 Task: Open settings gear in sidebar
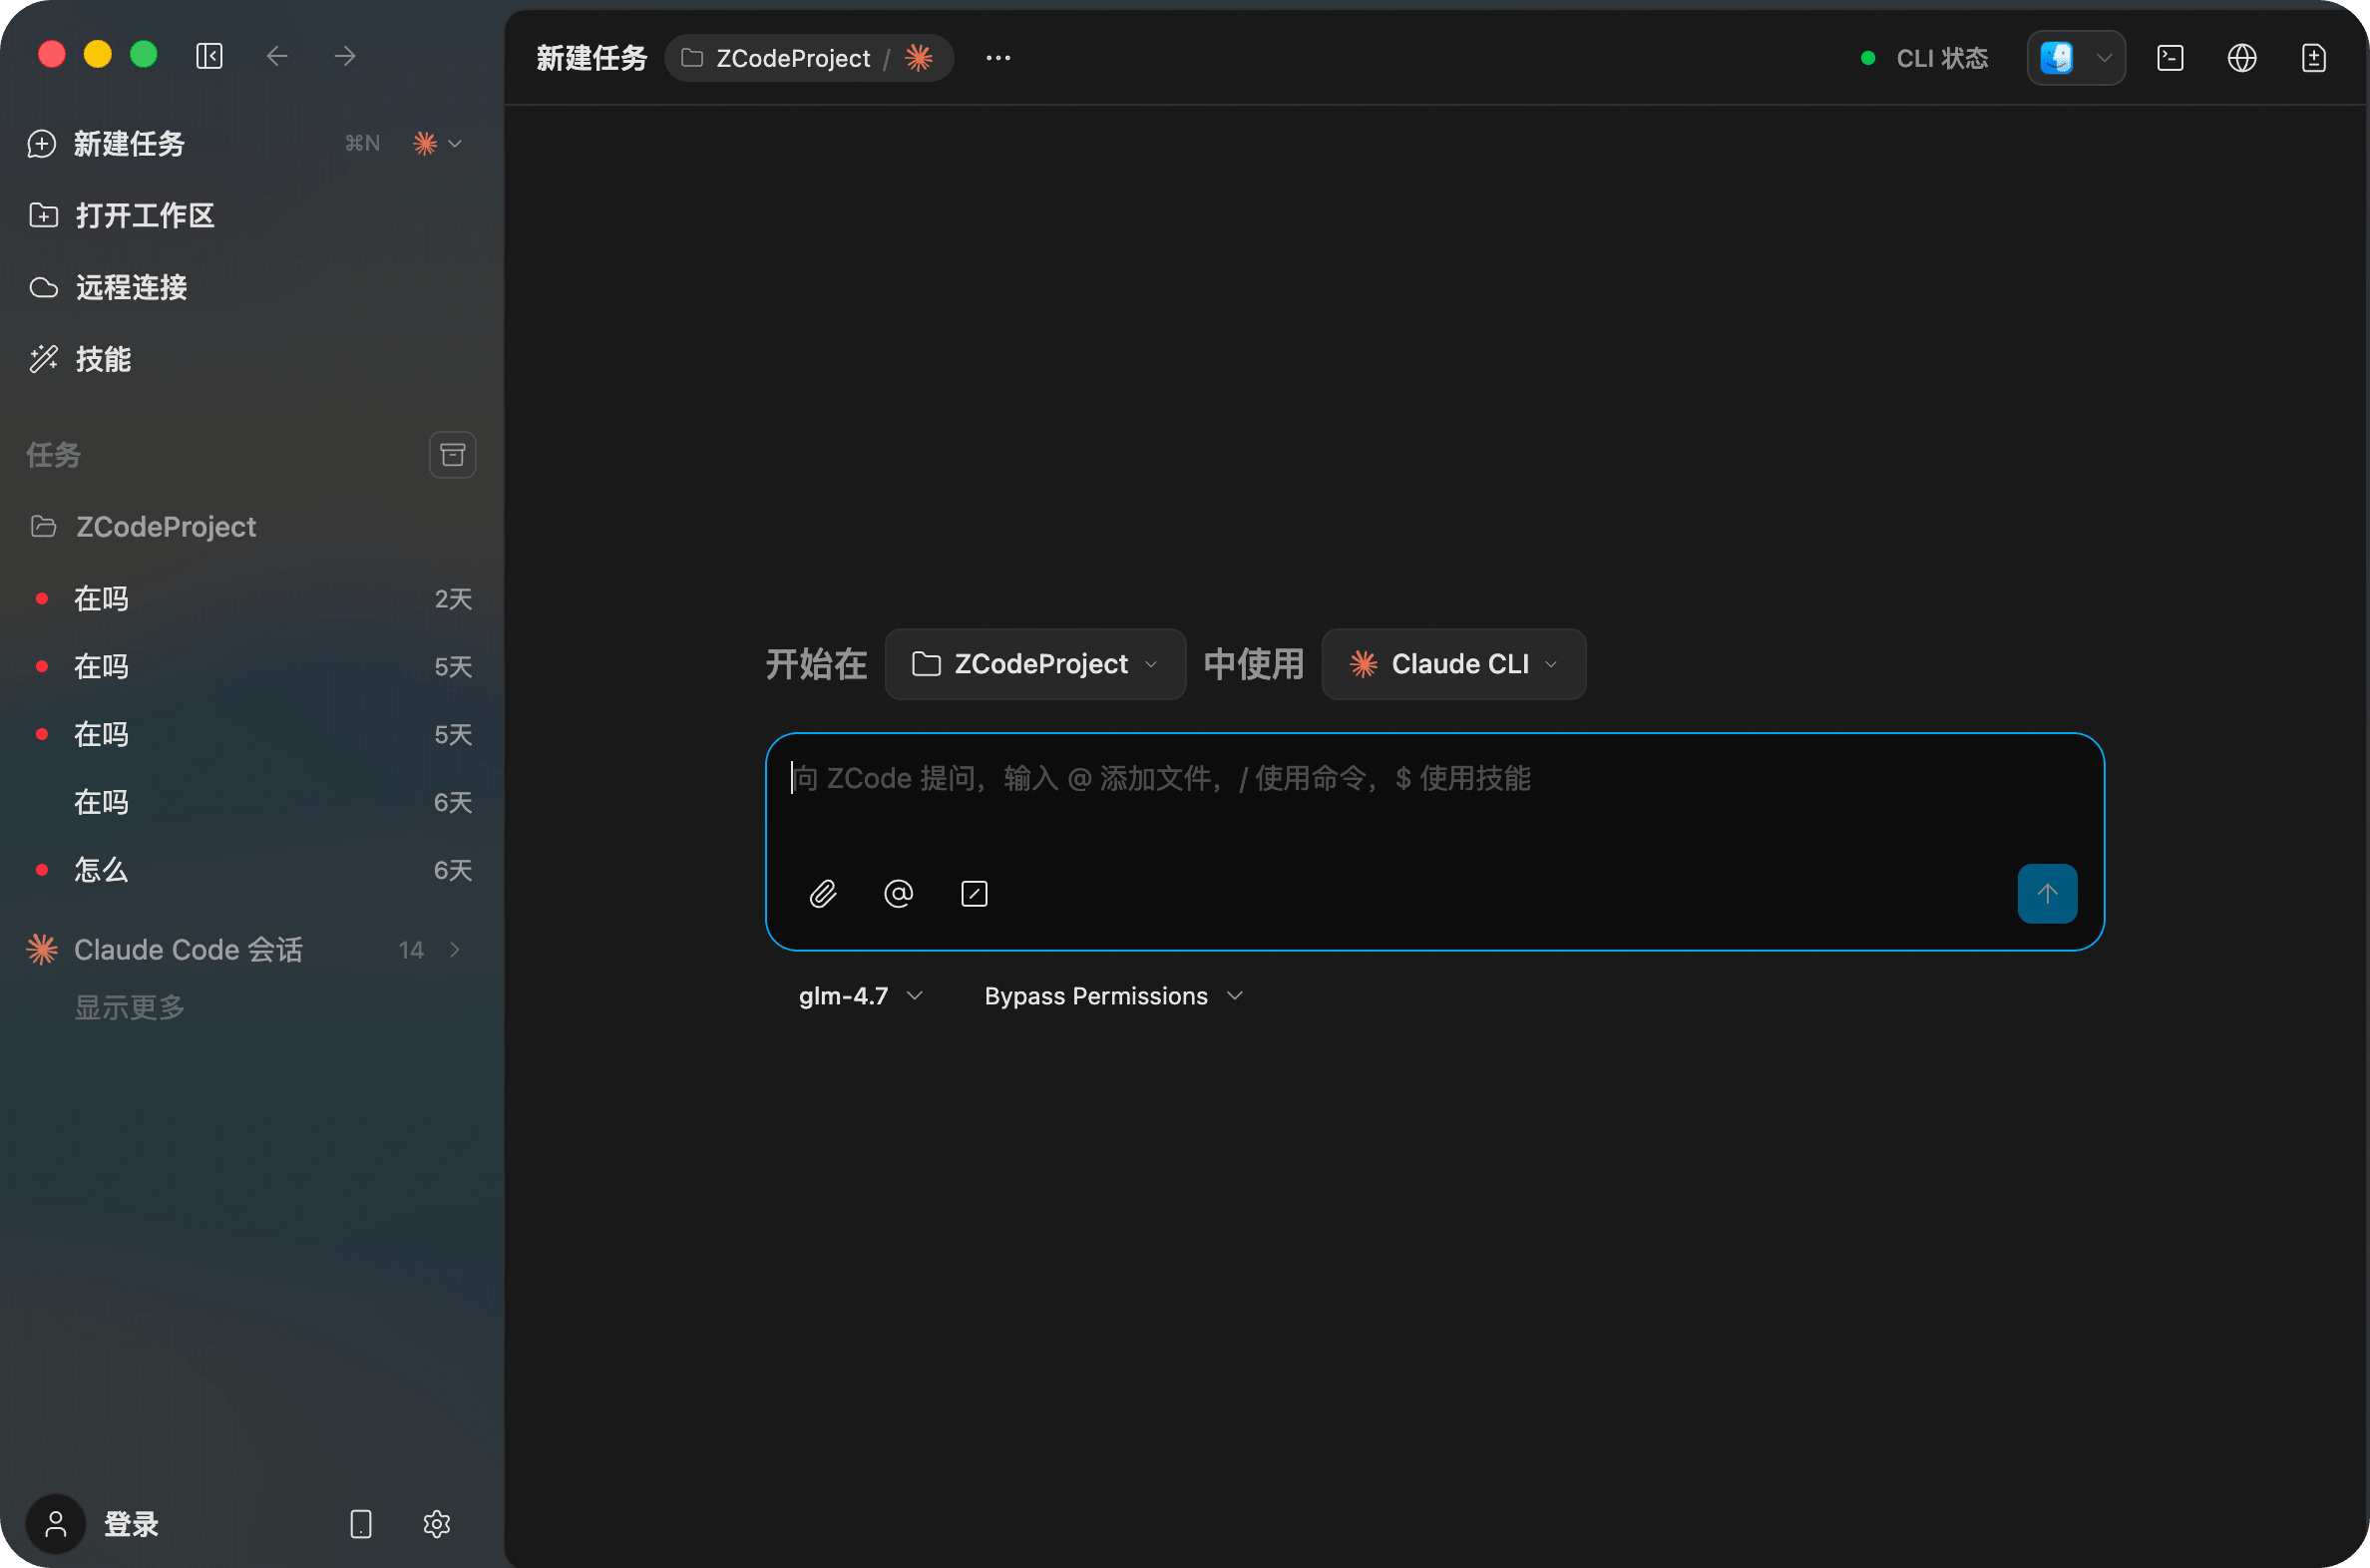tap(436, 1524)
